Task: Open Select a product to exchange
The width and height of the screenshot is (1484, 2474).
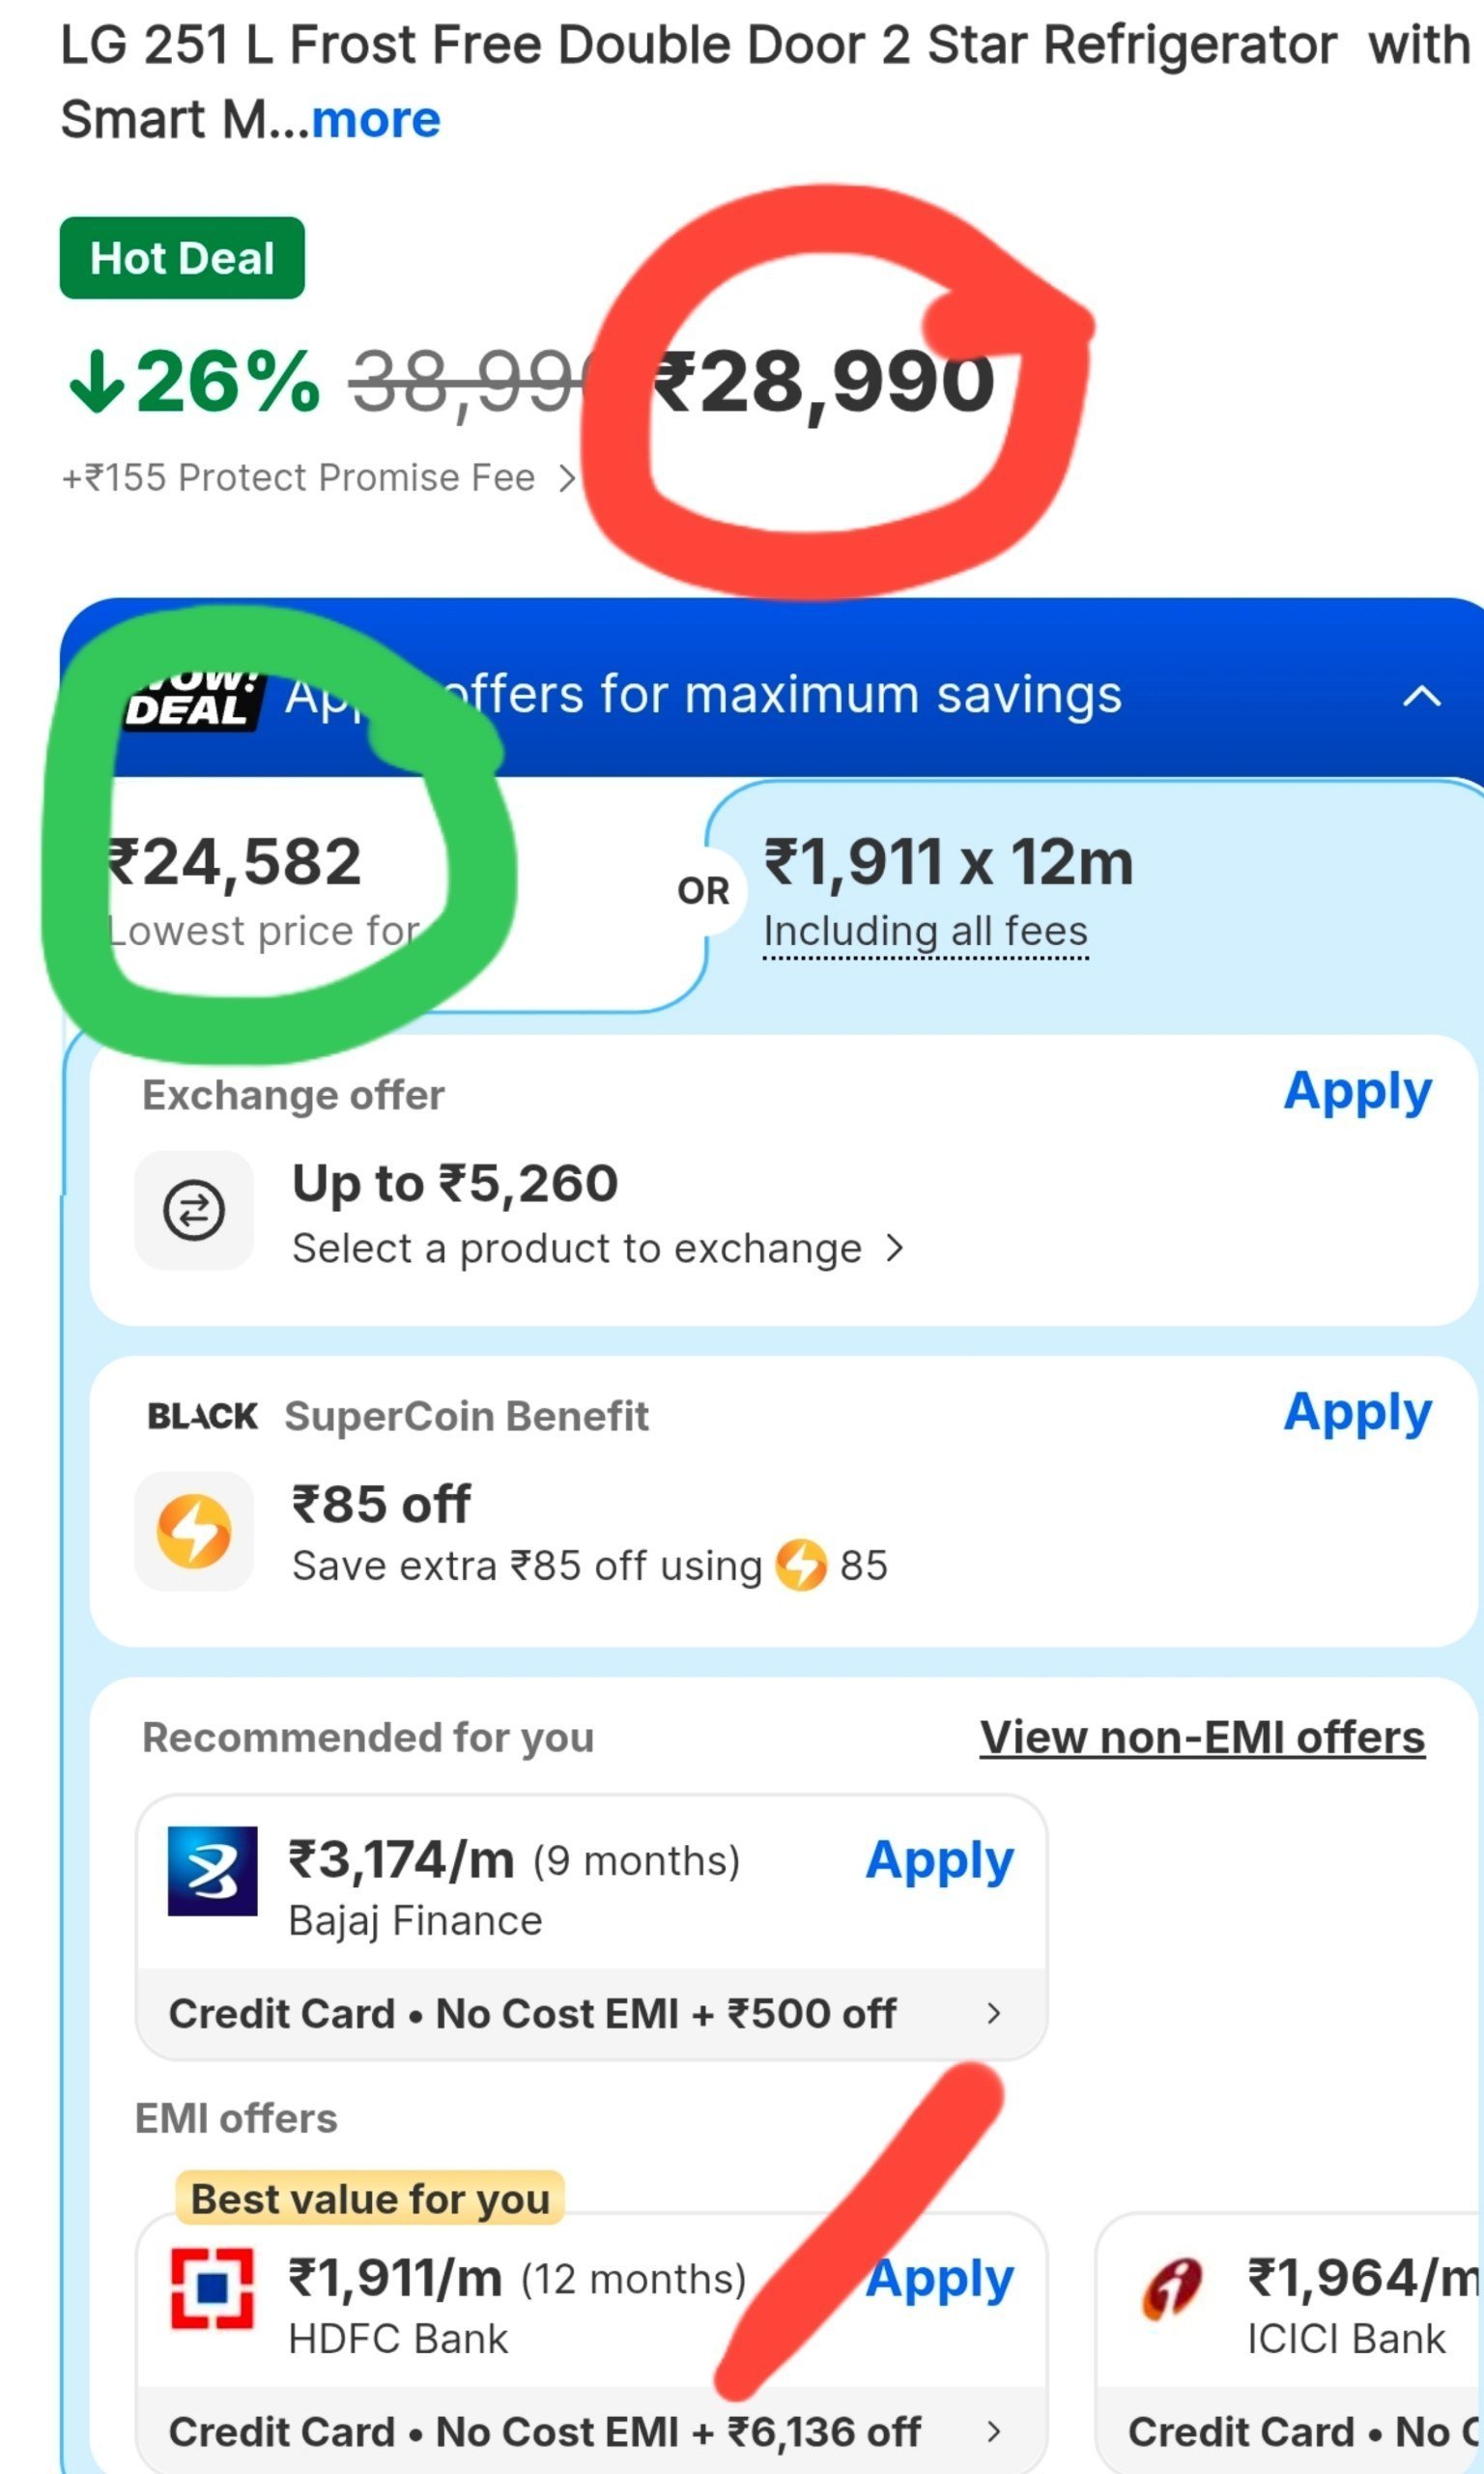Action: [x=598, y=1248]
